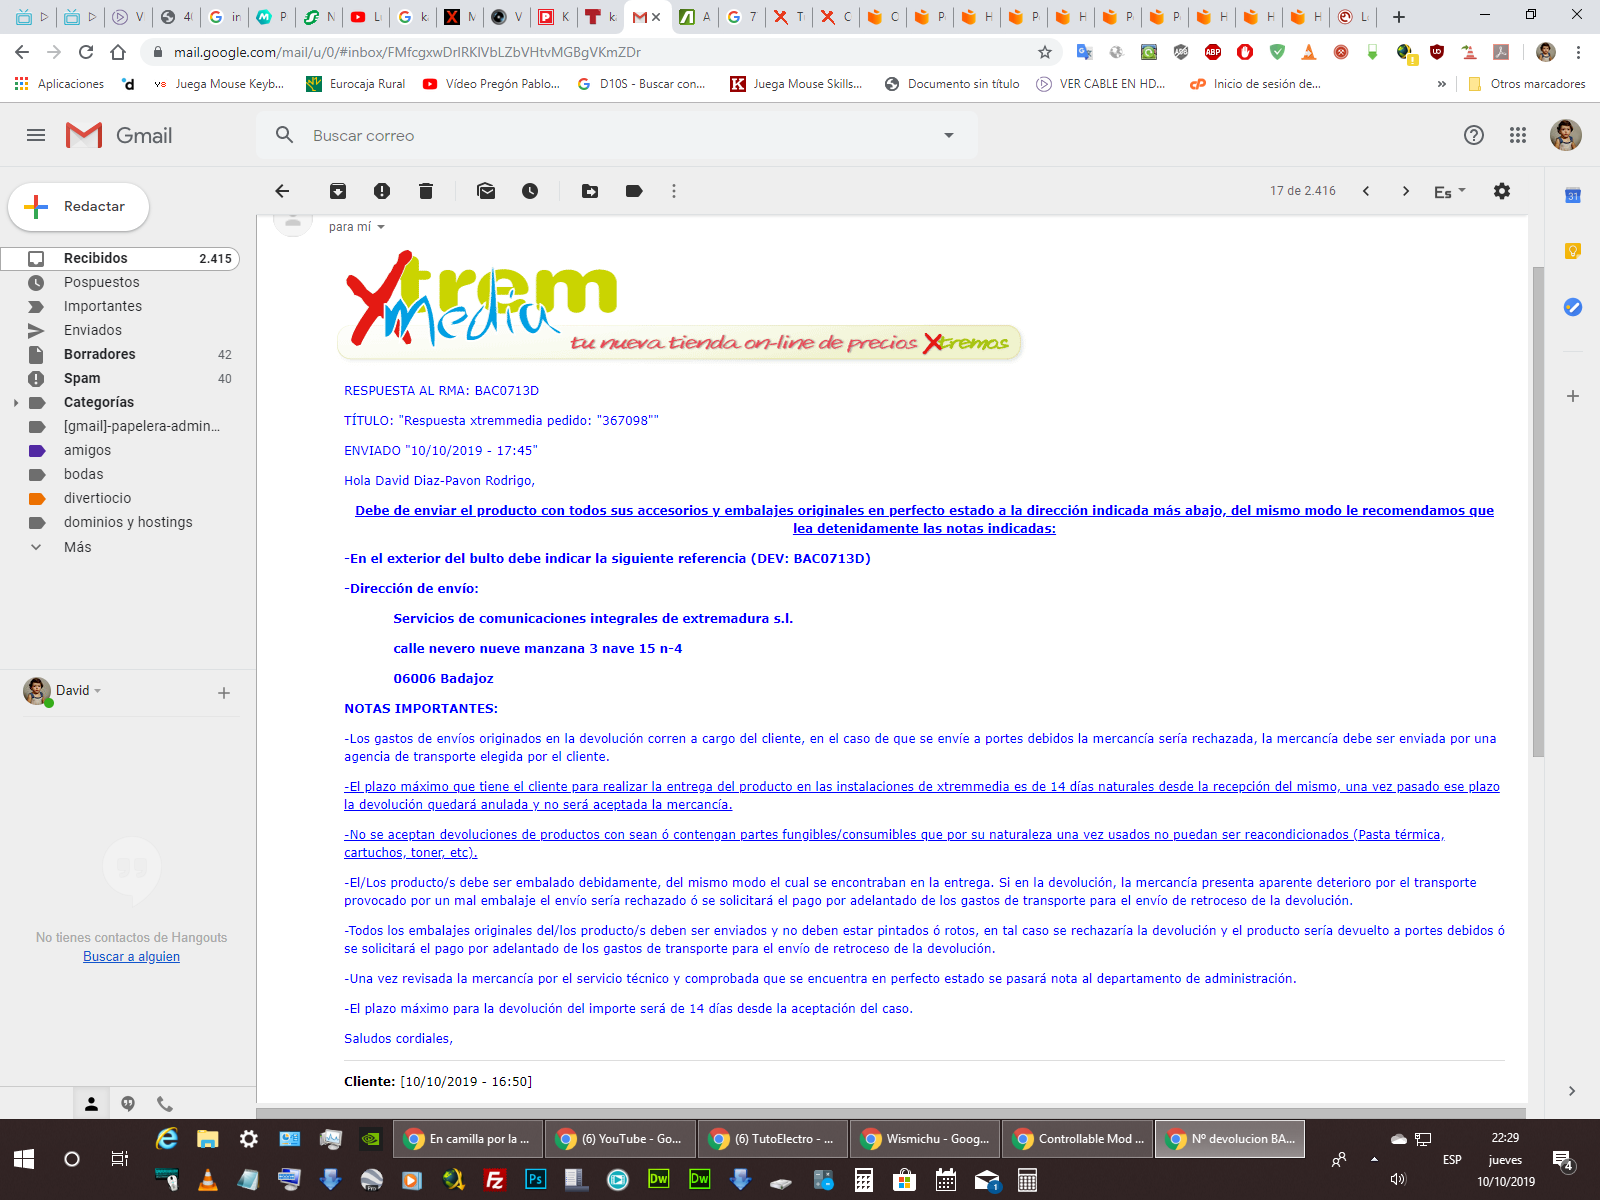The height and width of the screenshot is (1200, 1600).
Task: Click the Archive email icon
Action: 338,191
